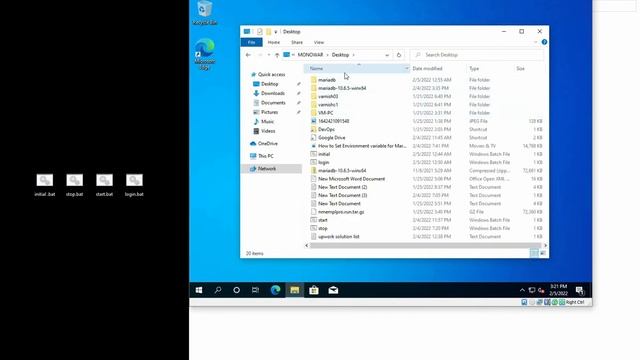Click the horizontal scrollbar in file list
Screen dimensions: 640x360
[425, 245]
